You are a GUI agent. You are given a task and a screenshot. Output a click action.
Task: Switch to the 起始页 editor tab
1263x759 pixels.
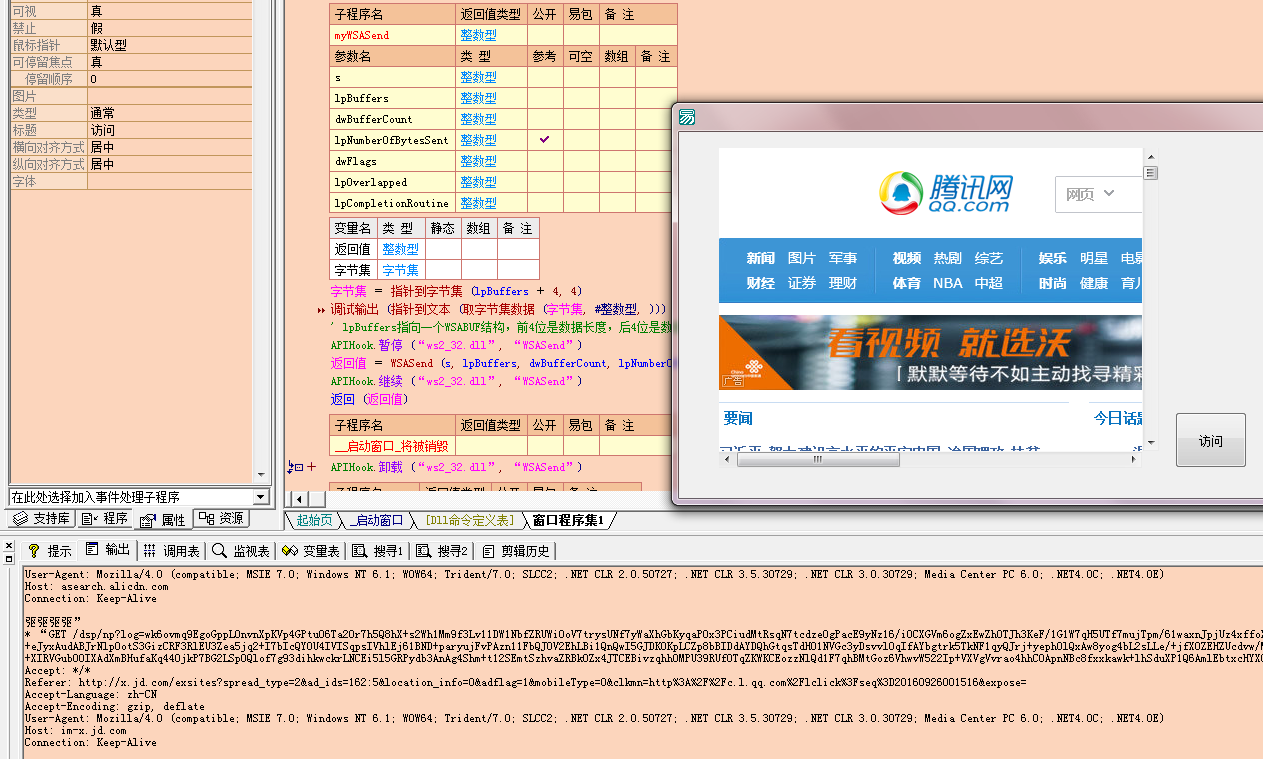[x=315, y=520]
